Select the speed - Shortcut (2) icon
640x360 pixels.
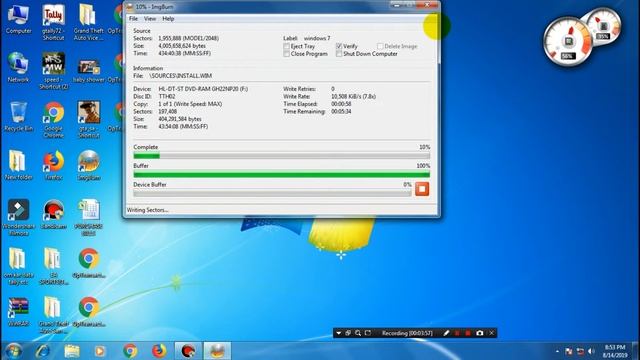(x=53, y=71)
